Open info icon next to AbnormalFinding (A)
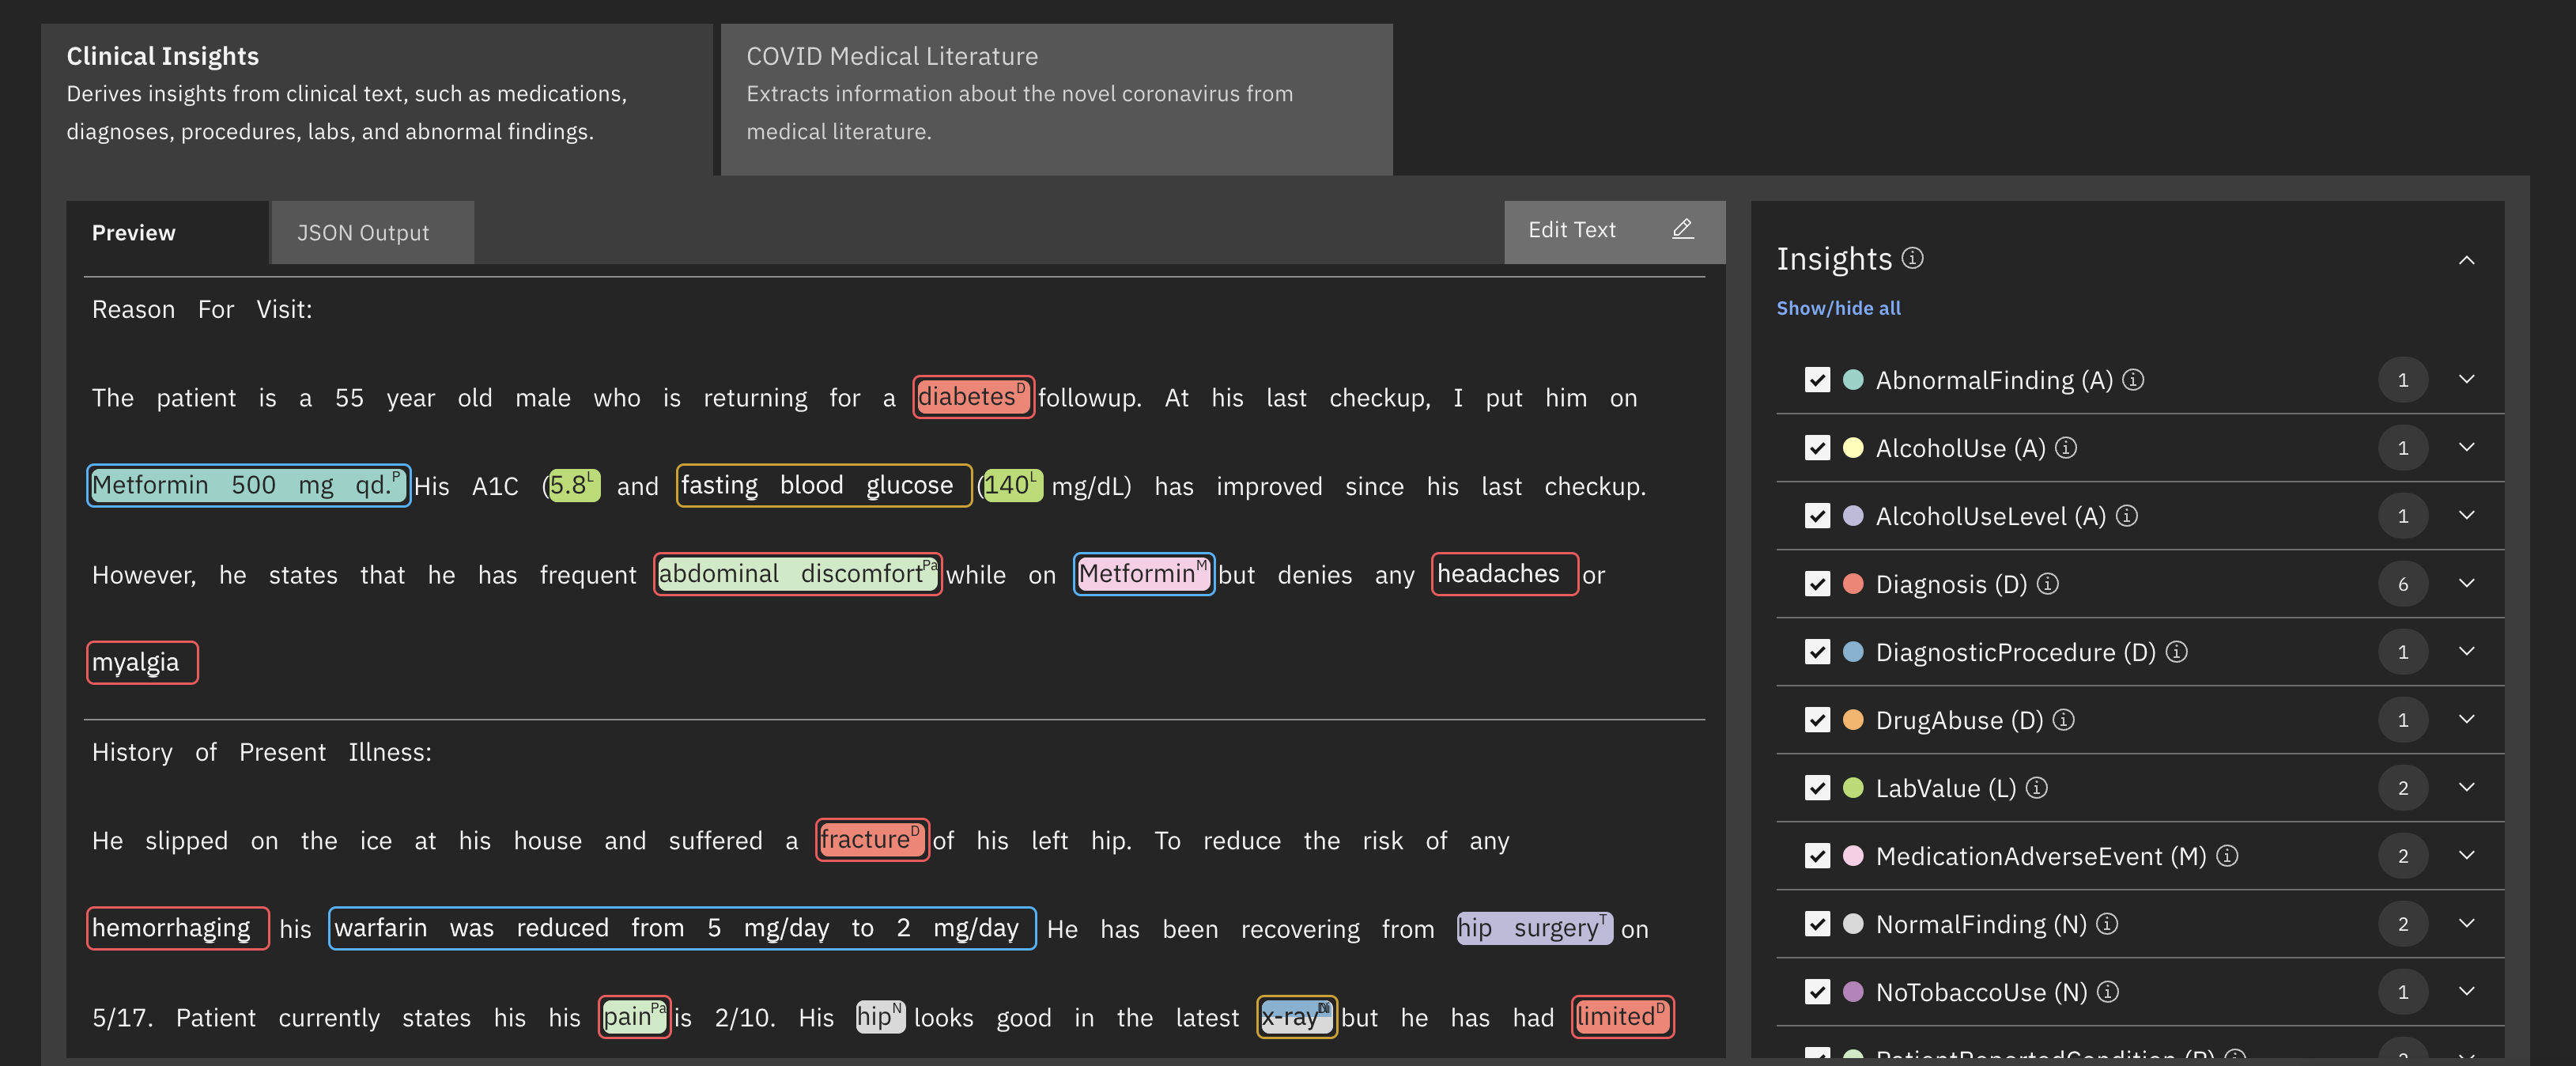The height and width of the screenshot is (1066, 2576). 2133,380
